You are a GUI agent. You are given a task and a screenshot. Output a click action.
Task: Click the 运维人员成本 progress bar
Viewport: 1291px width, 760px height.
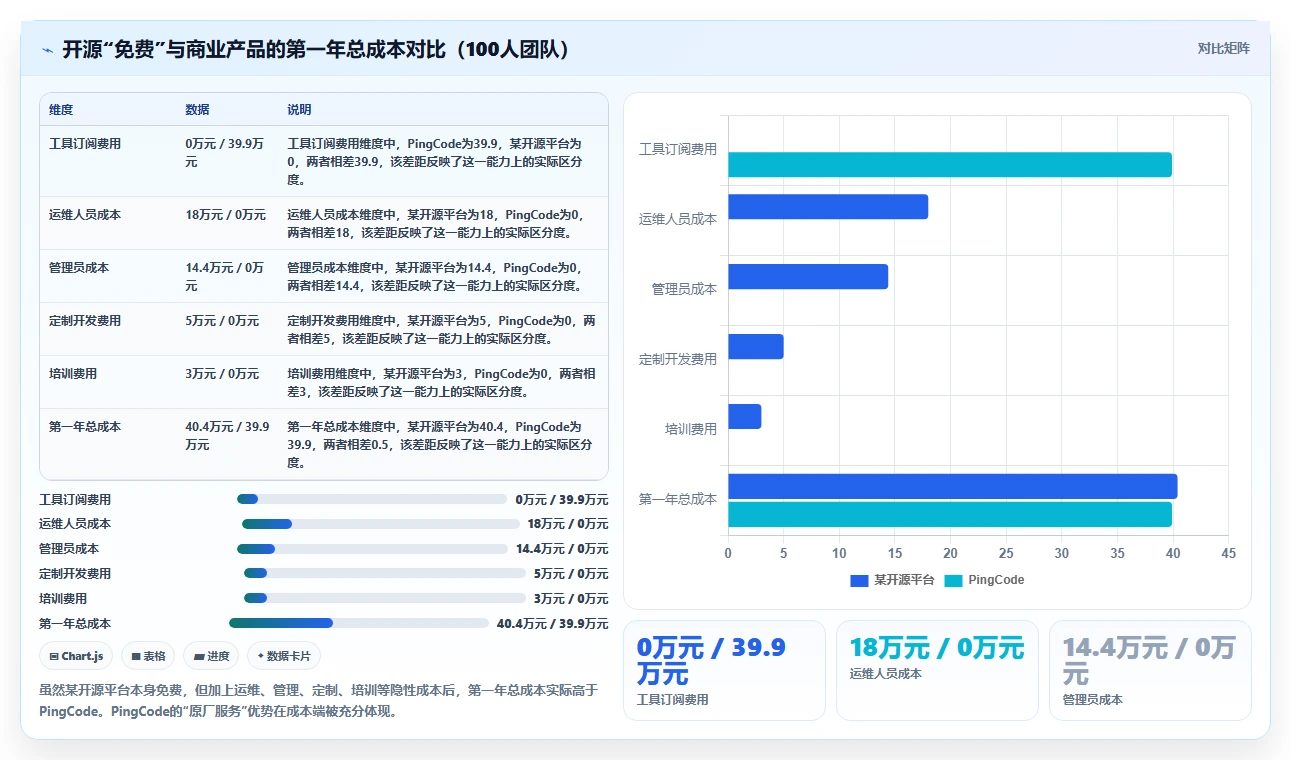coord(381,524)
